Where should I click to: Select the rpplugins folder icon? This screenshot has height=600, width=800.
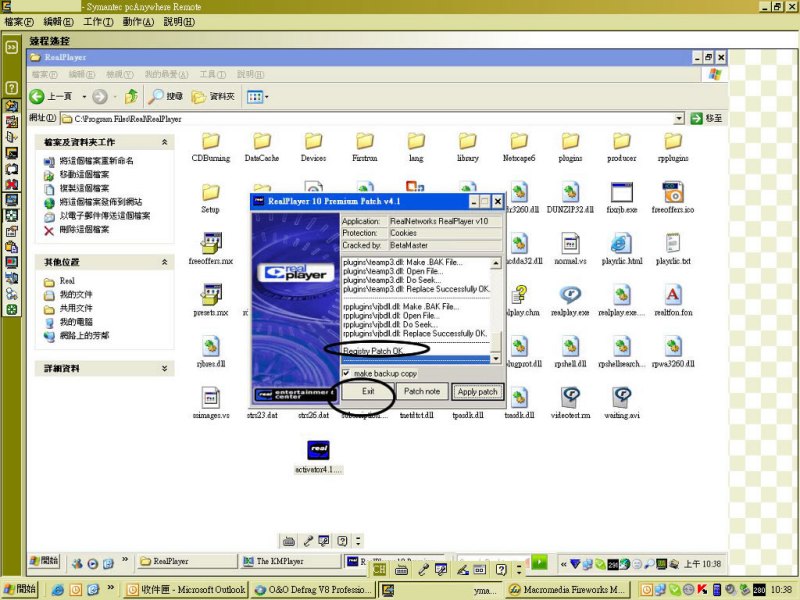pyautogui.click(x=673, y=141)
